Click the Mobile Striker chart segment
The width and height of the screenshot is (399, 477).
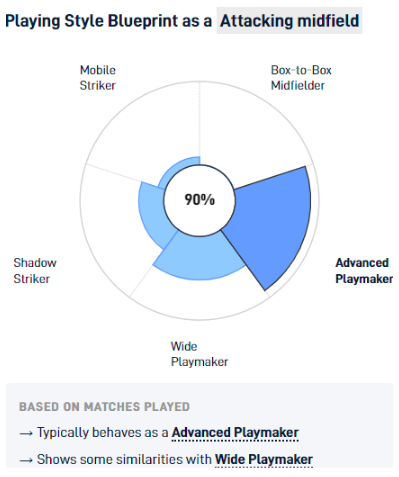coord(177,168)
